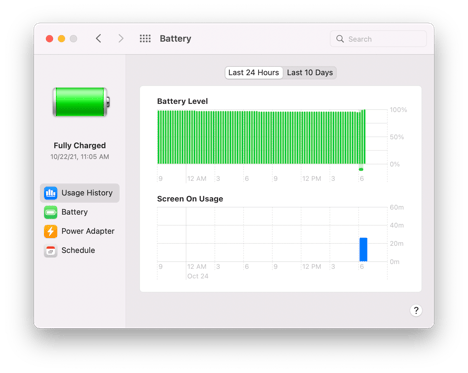Click the green Battery sidebar icon
The width and height of the screenshot is (468, 373).
point(51,212)
